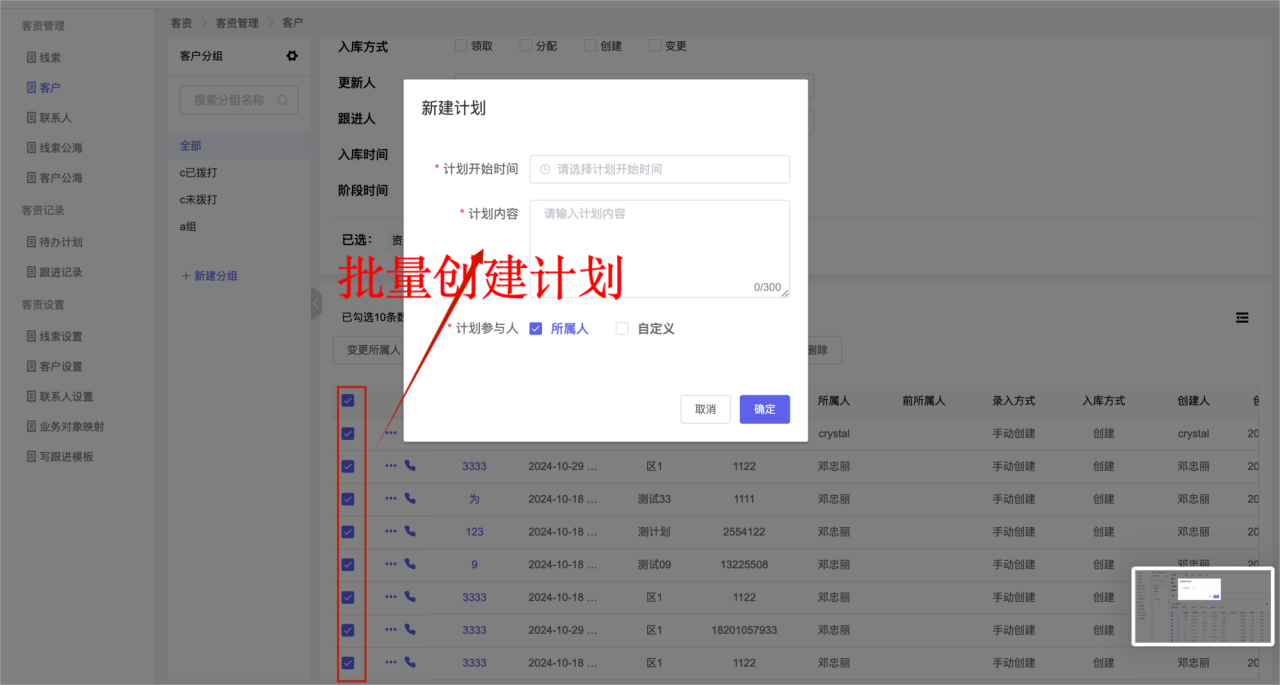Open customer 123 name link
Viewport: 1280px width, 685px height.
tap(474, 532)
